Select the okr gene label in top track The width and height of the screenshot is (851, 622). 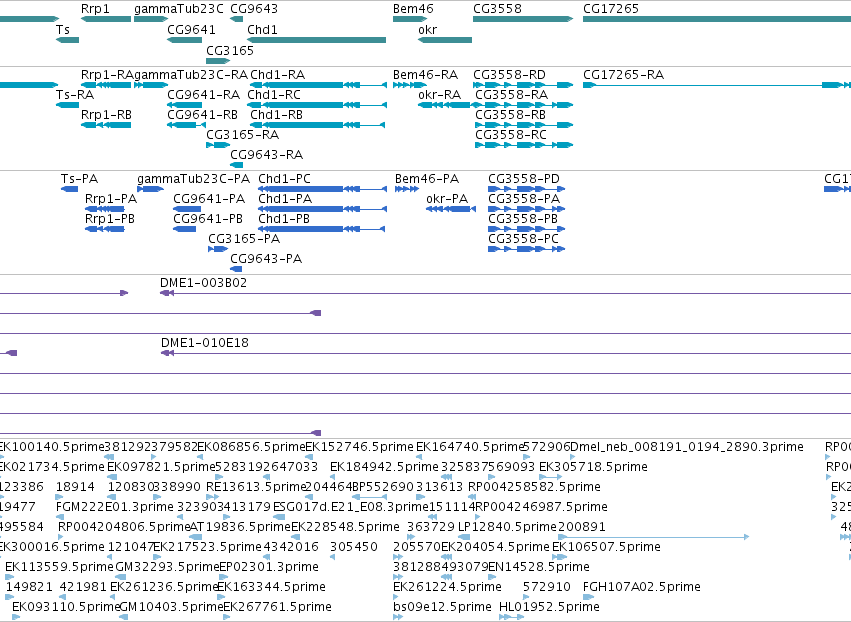pos(428,29)
